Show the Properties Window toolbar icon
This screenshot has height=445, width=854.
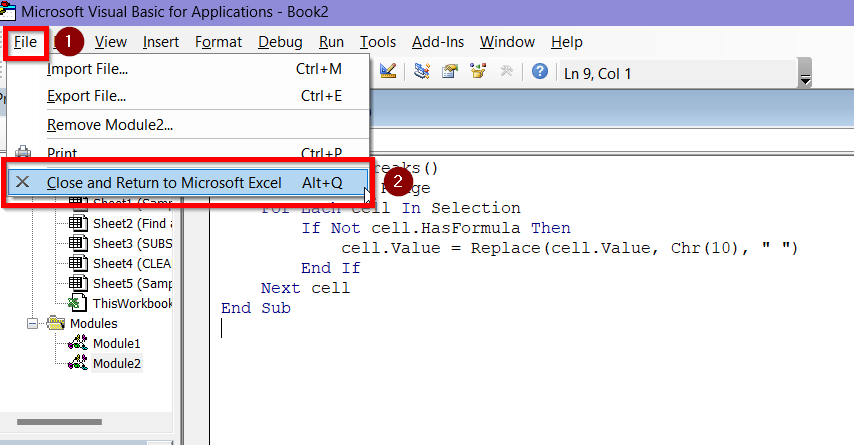pyautogui.click(x=450, y=71)
